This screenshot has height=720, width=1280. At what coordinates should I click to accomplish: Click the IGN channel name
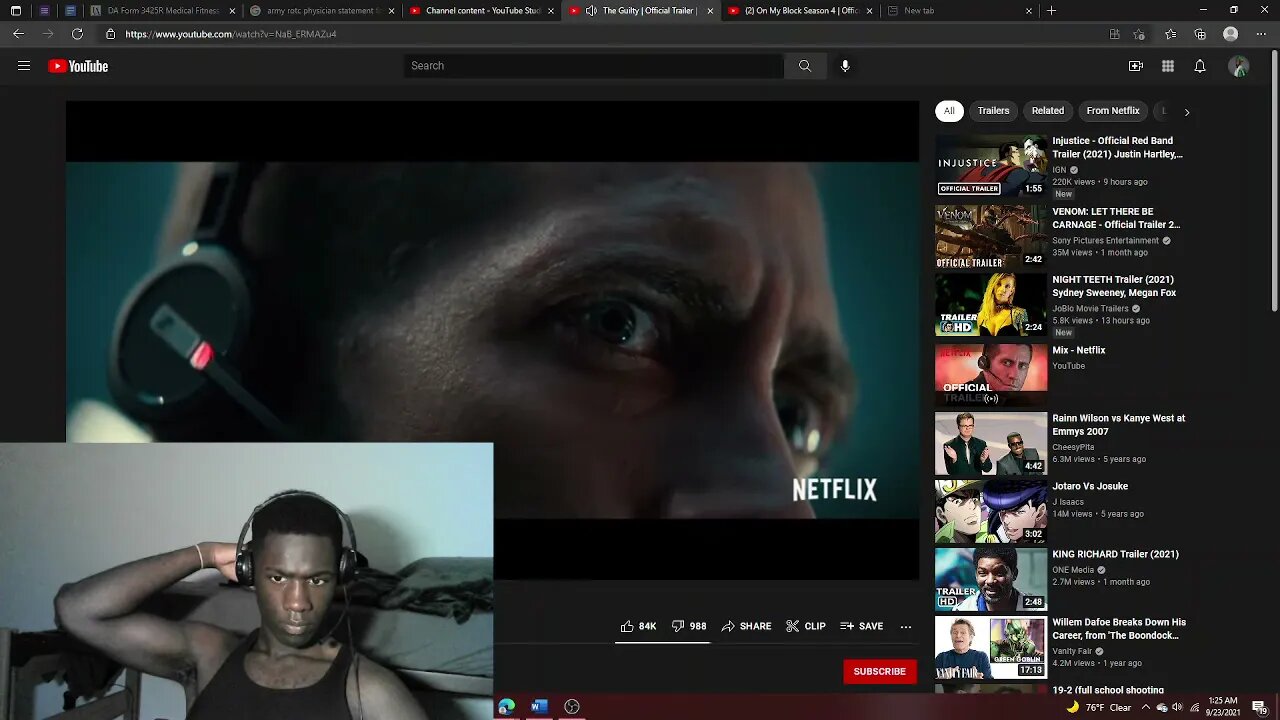(x=1059, y=170)
